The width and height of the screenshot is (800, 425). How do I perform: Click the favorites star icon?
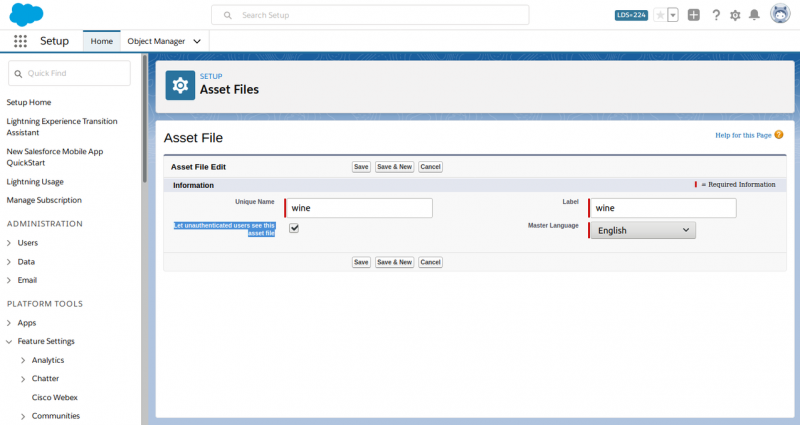click(660, 15)
